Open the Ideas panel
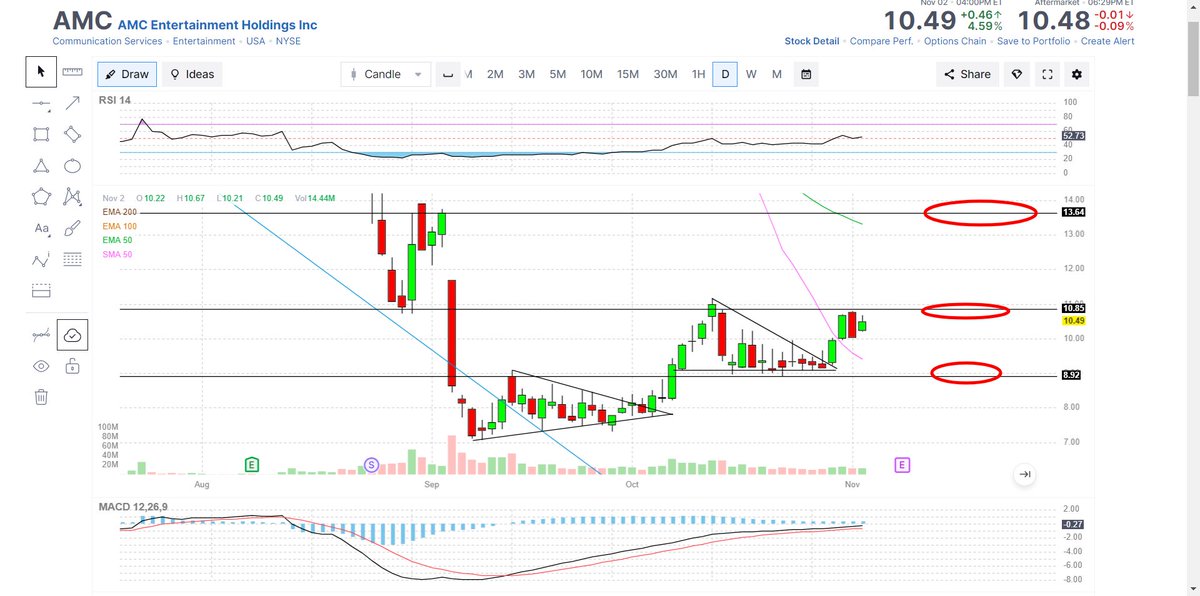 tap(192, 74)
